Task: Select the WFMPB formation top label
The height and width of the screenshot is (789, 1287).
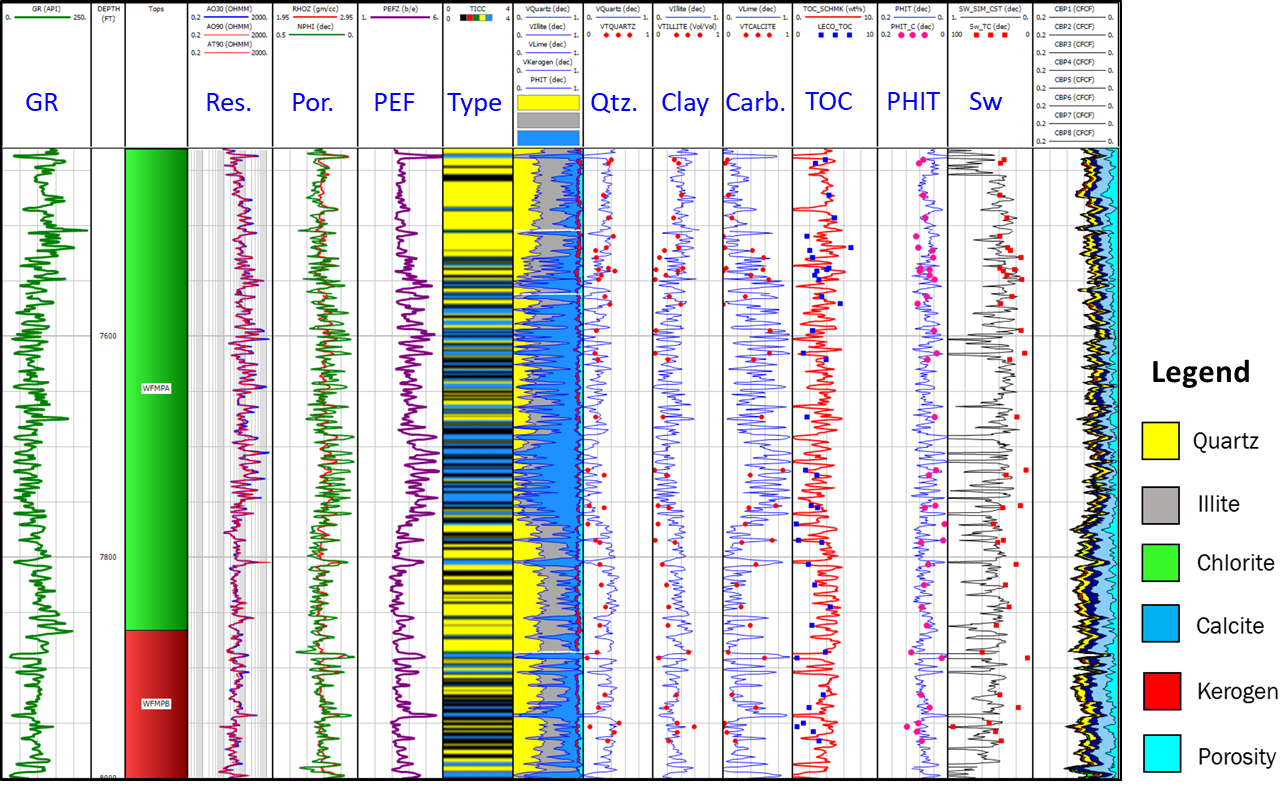Action: tap(156, 704)
